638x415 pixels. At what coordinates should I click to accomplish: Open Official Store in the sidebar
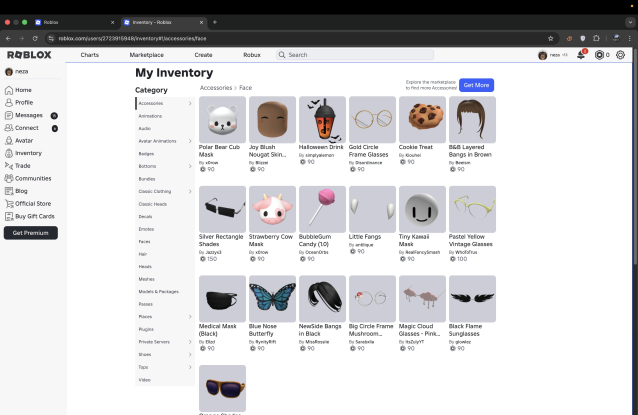click(33, 203)
